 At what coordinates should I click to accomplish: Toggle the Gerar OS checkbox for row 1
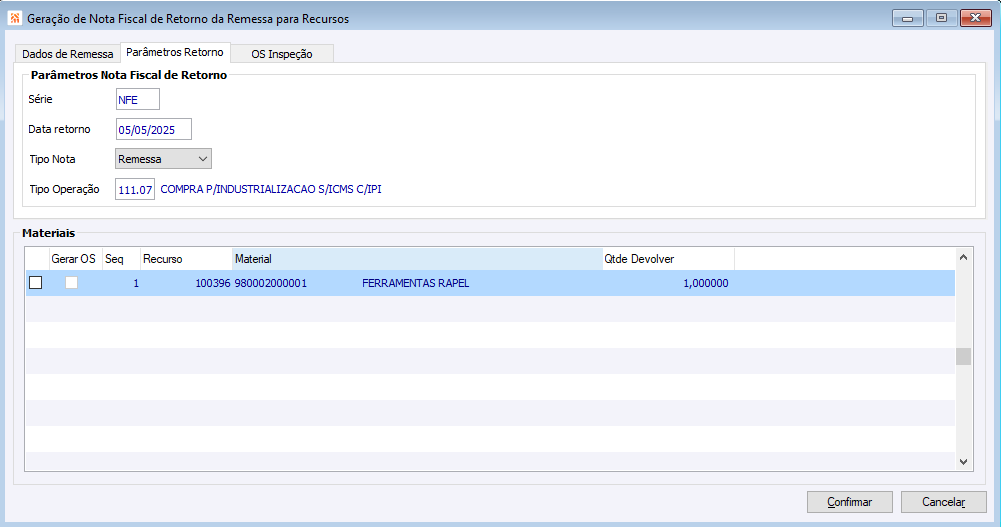pyautogui.click(x=72, y=283)
